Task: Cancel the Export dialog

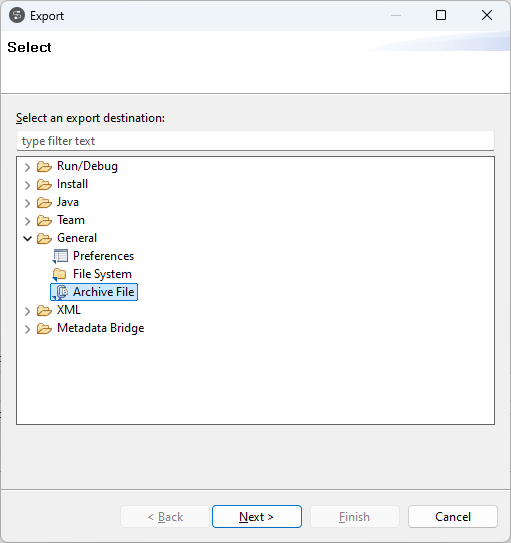Action: 453,516
